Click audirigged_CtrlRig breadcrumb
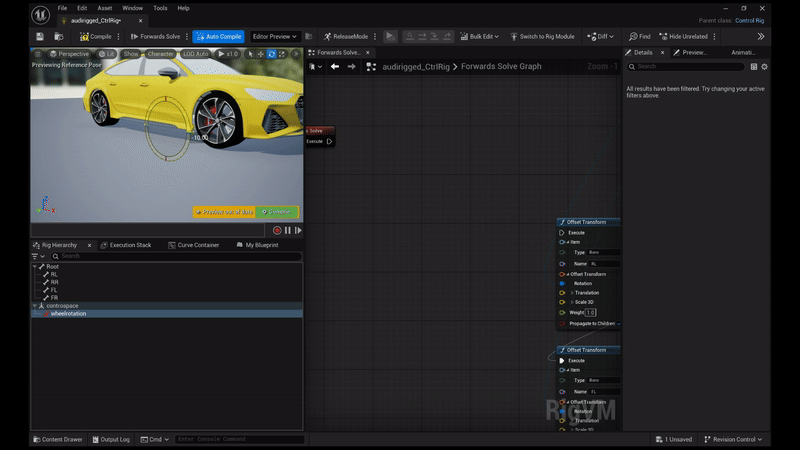800x450 pixels. [416, 66]
